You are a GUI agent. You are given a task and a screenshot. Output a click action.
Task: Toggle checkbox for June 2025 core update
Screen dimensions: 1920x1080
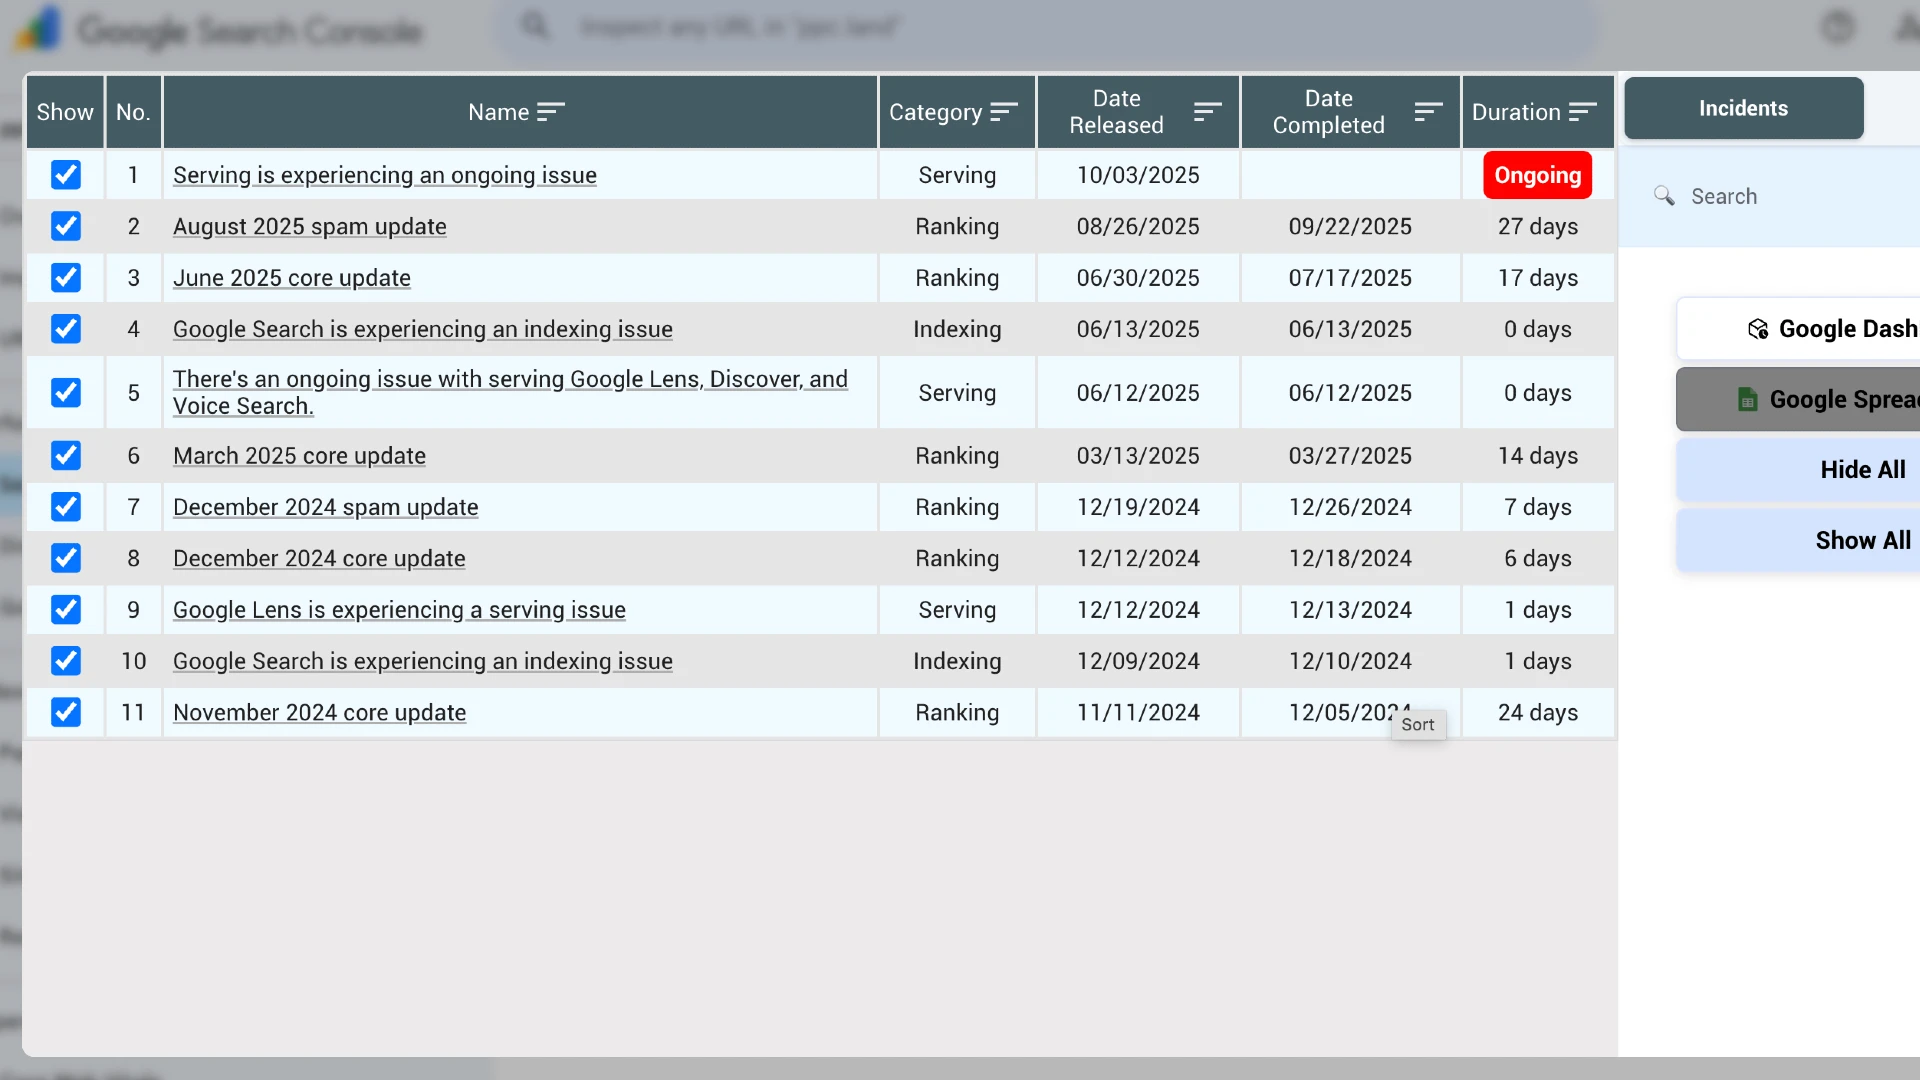(x=66, y=278)
